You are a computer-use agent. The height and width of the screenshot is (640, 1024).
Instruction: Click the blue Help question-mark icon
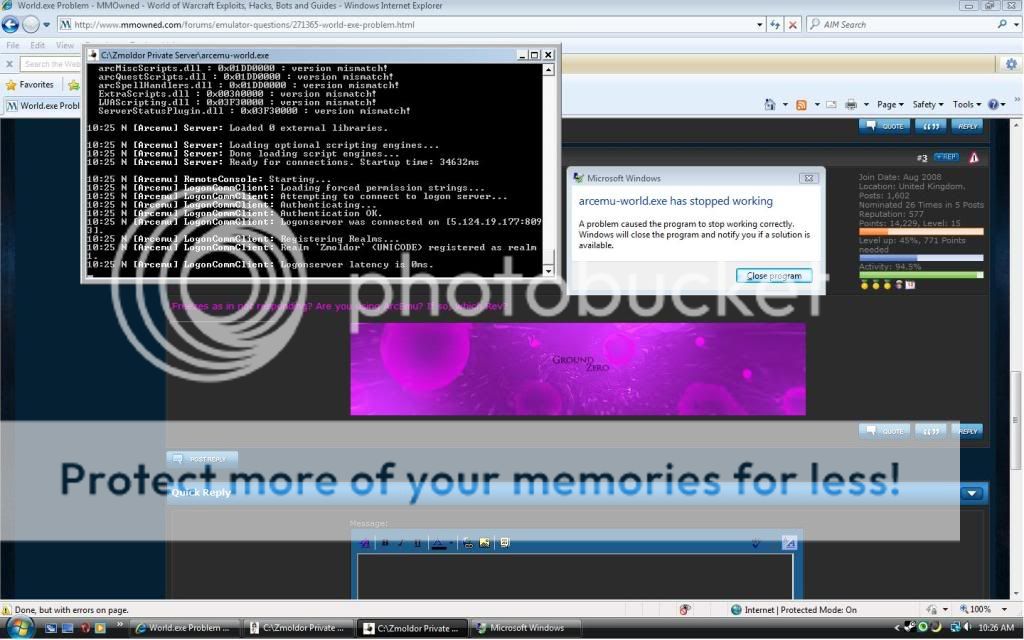tap(993, 104)
